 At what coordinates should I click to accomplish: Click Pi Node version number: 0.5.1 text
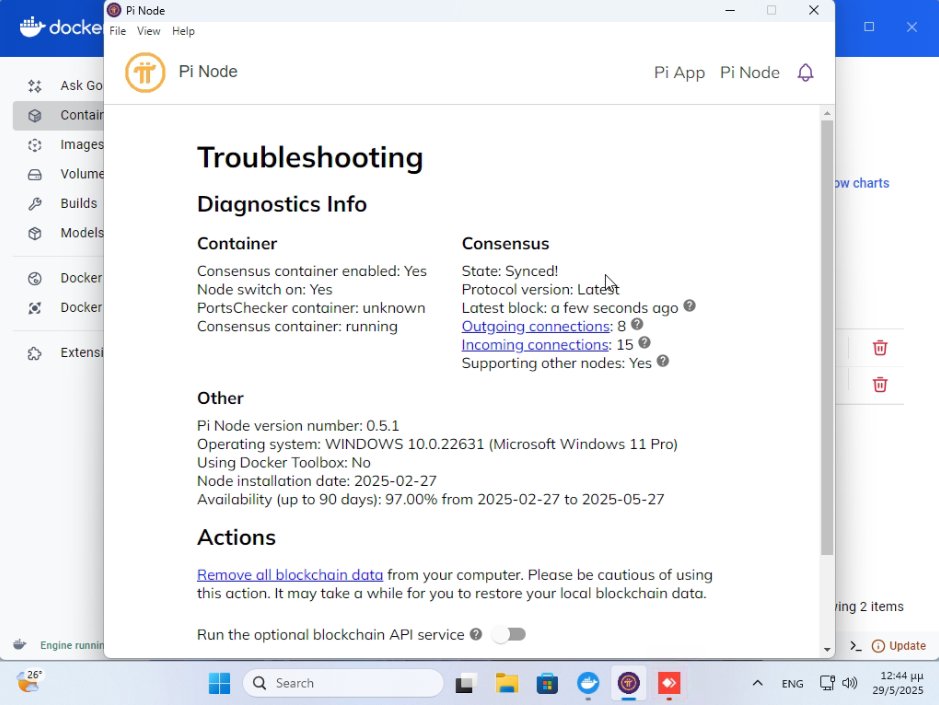click(x=298, y=426)
